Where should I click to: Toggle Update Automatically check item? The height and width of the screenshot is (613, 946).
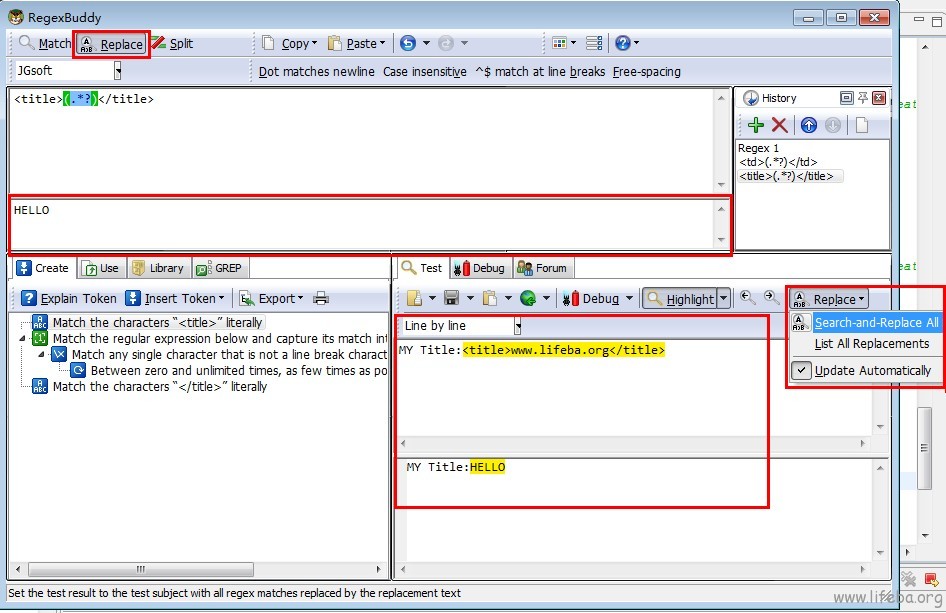click(x=866, y=370)
